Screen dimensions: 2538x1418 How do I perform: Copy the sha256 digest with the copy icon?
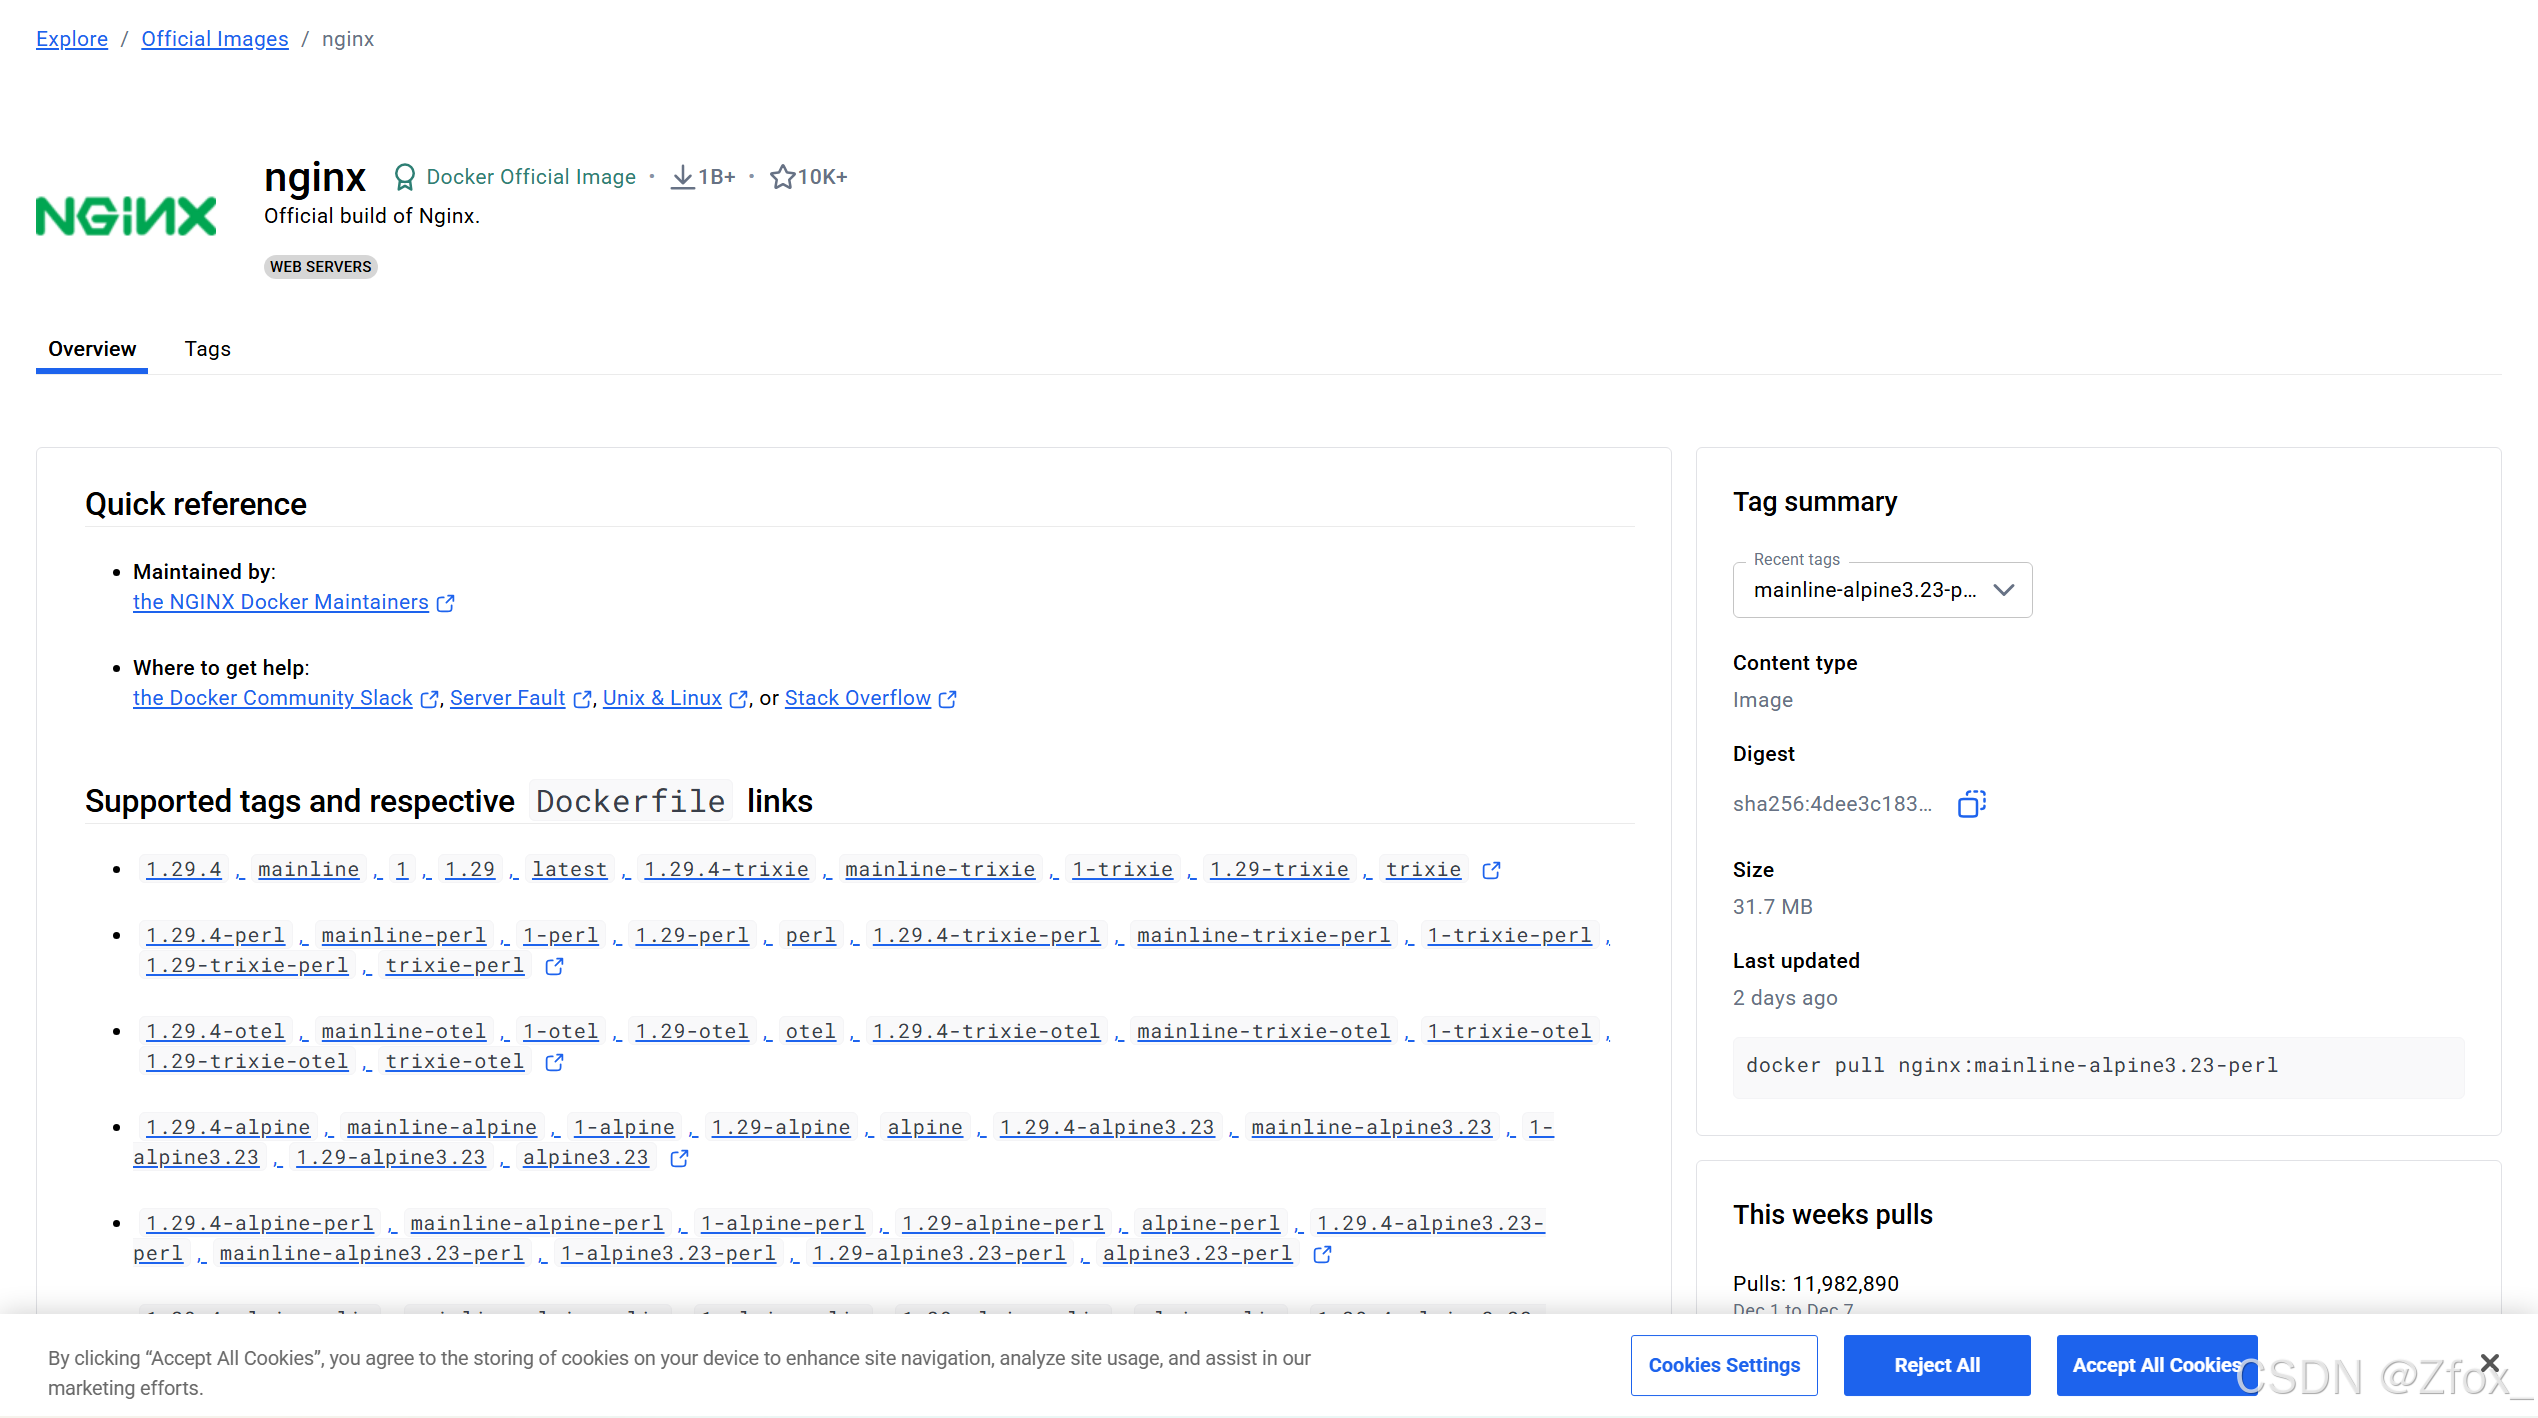pos(1971,803)
